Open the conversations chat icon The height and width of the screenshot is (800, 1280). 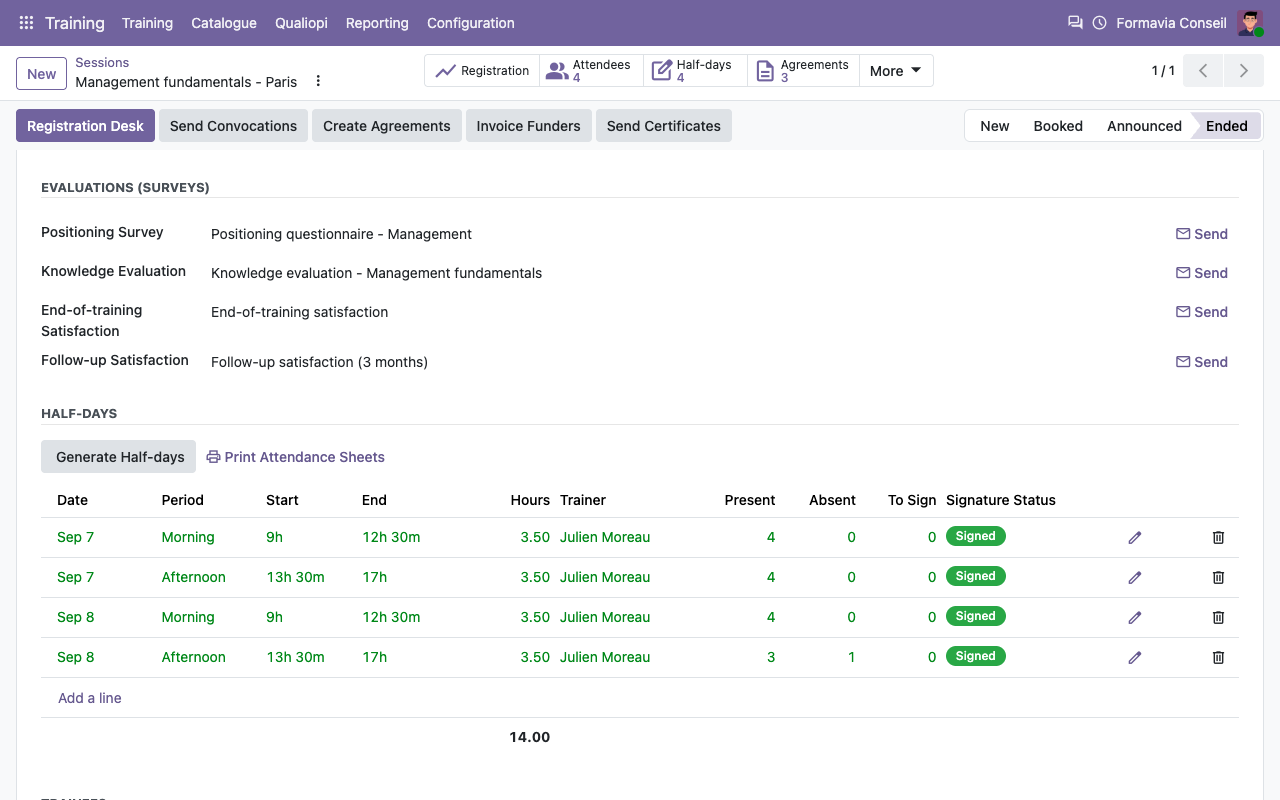1075,23
